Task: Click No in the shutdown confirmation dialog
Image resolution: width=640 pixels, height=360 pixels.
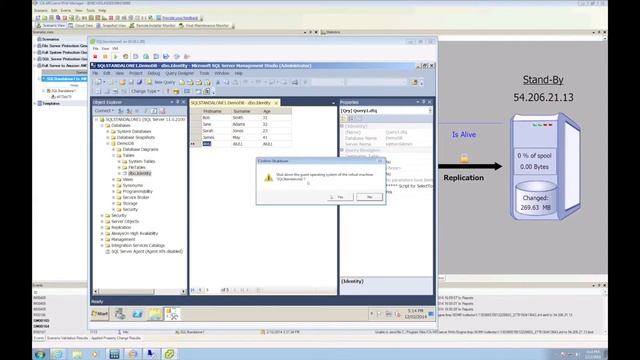Action: 369,197
